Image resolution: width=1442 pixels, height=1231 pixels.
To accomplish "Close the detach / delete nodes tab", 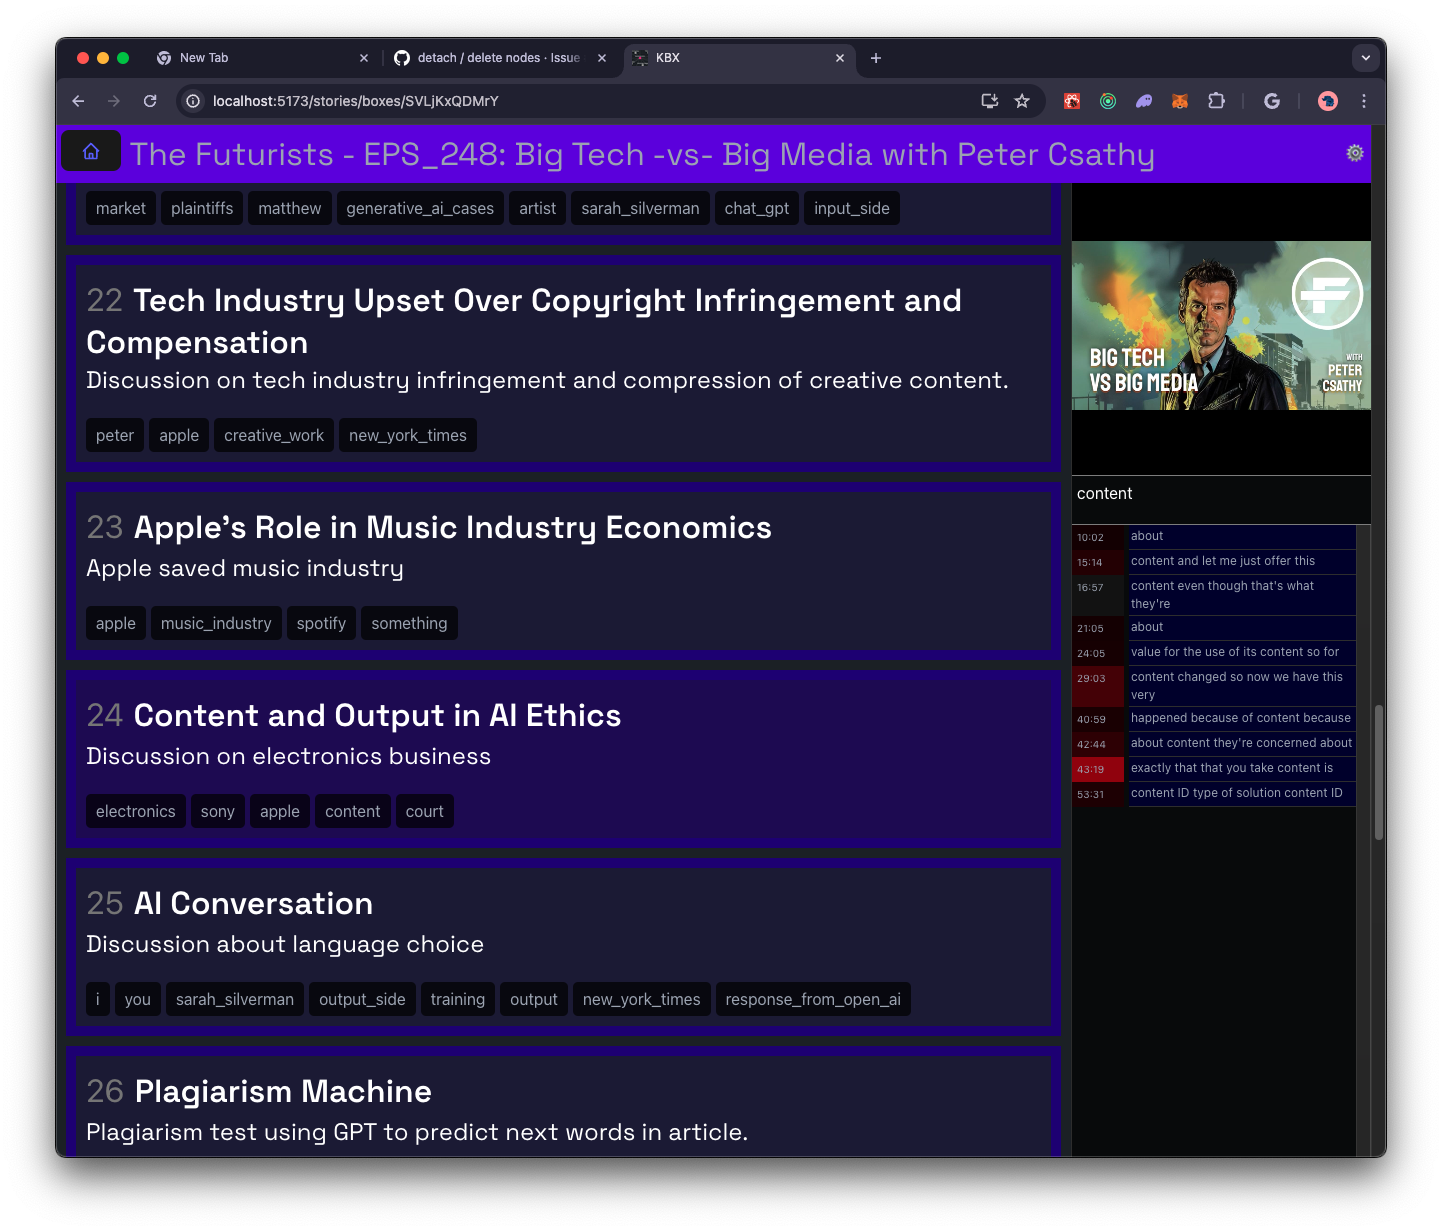I will point(602,58).
